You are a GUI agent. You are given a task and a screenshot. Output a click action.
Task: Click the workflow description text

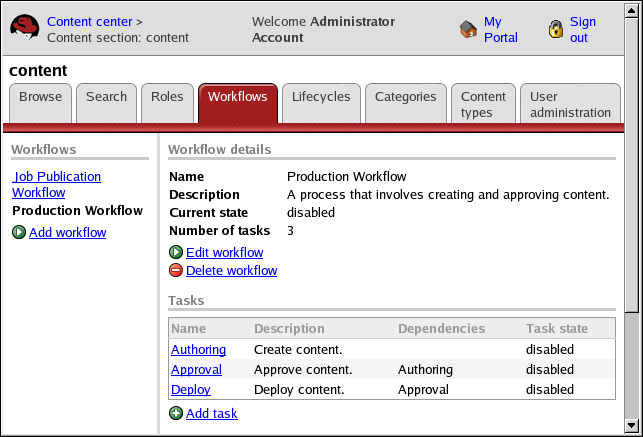[448, 194]
